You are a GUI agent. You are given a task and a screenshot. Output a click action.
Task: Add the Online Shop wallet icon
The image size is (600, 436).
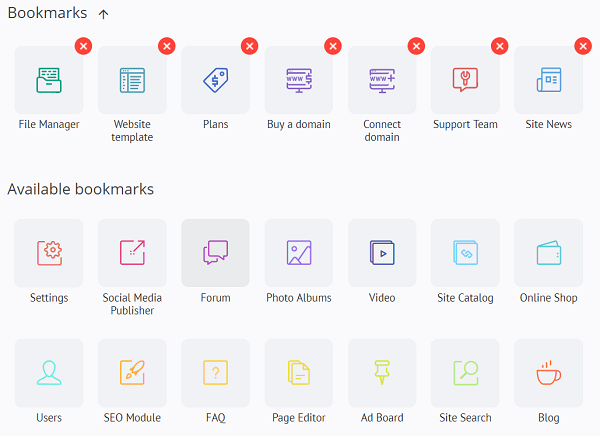[x=549, y=253]
